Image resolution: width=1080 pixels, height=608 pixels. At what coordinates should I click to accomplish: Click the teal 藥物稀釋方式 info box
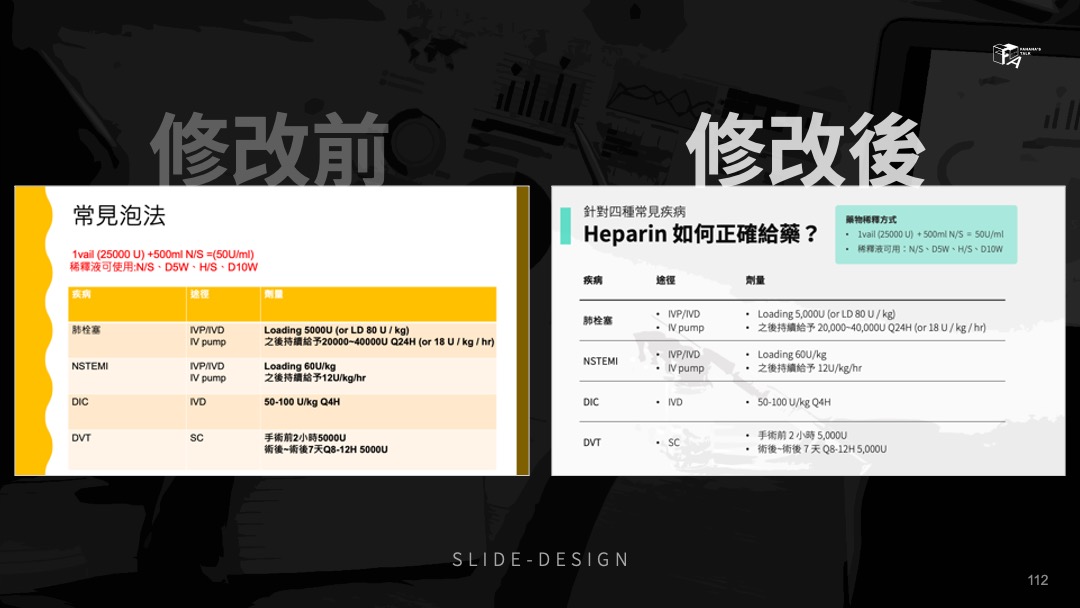coord(925,234)
